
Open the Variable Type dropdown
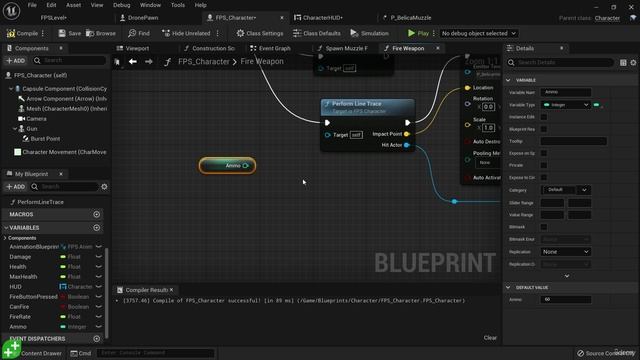566,105
